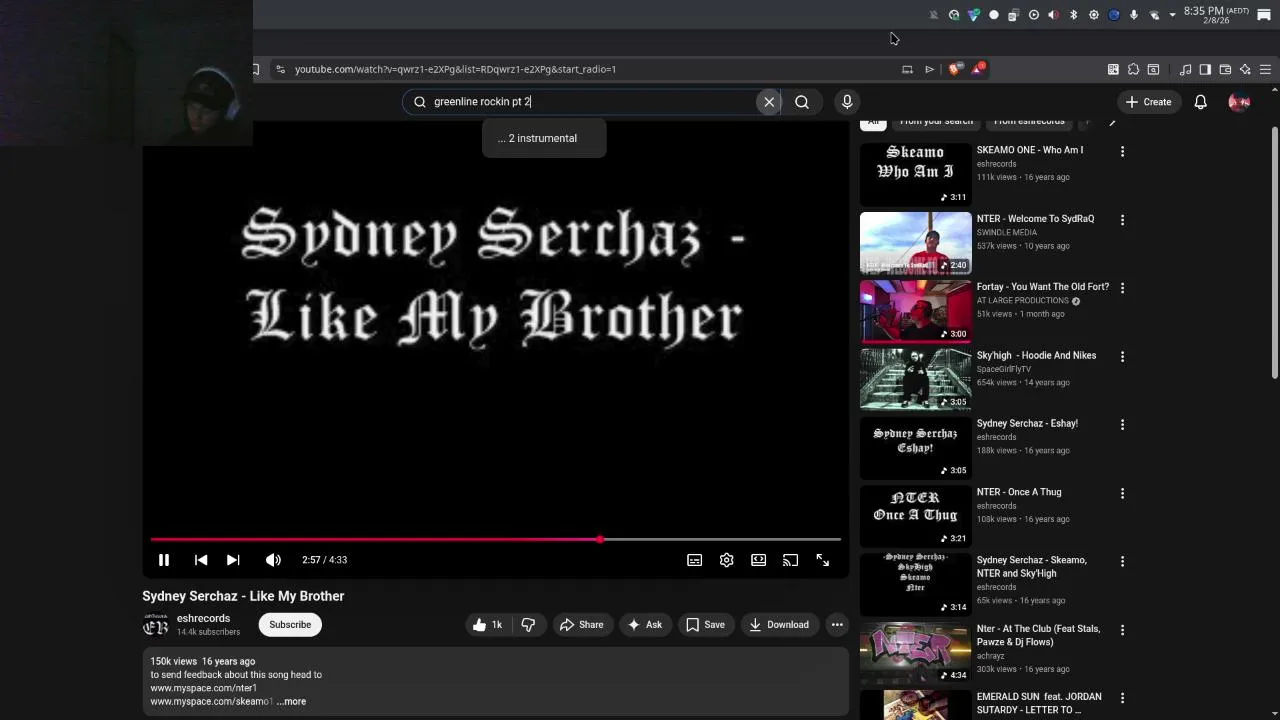This screenshot has width=1280, height=720.
Task: Seek the red video progress bar
Action: 496,540
